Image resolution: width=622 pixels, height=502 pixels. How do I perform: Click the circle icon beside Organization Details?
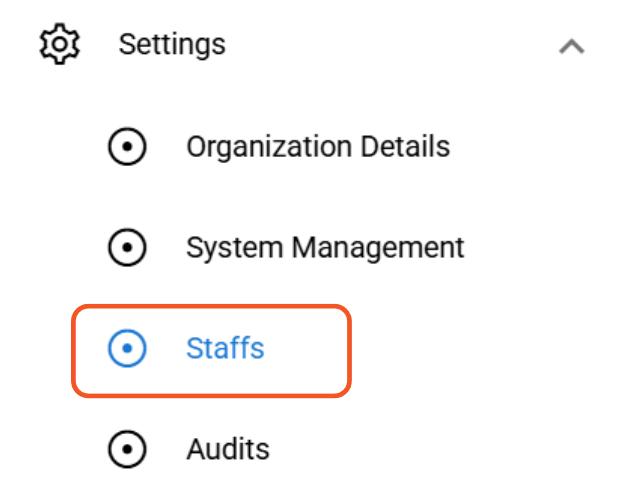point(127,148)
